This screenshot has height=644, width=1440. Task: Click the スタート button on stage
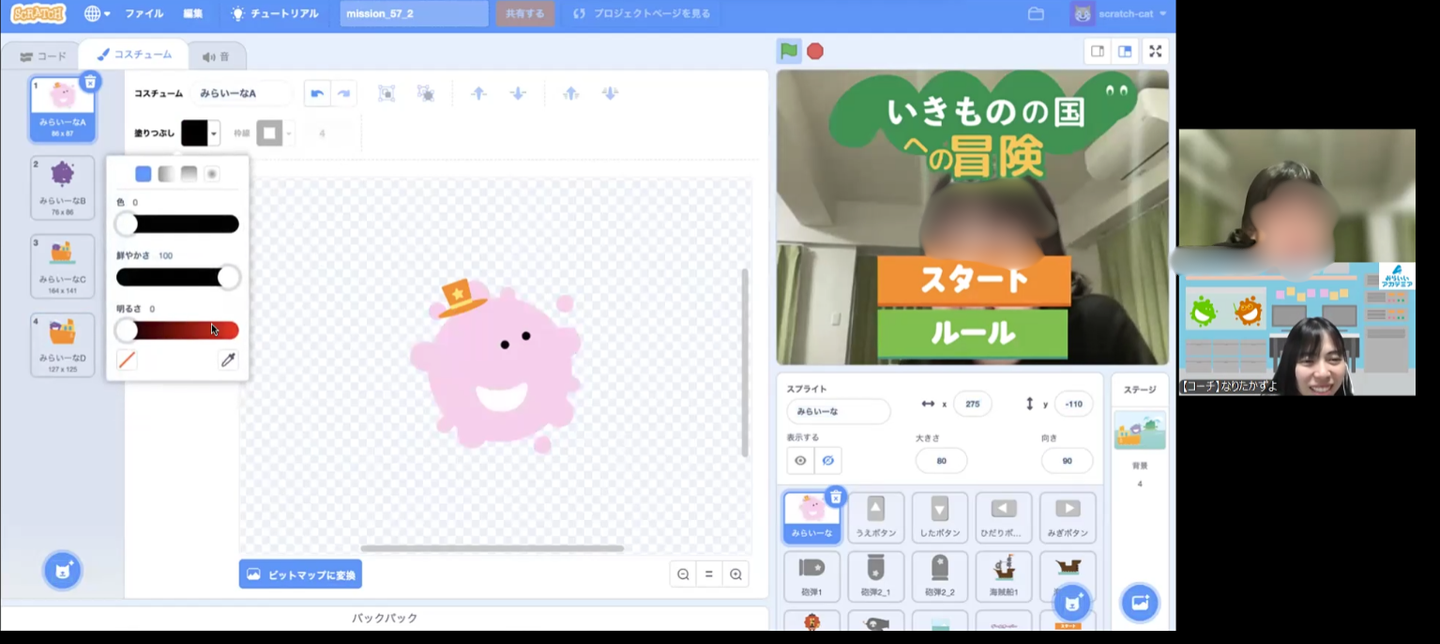pos(974,280)
